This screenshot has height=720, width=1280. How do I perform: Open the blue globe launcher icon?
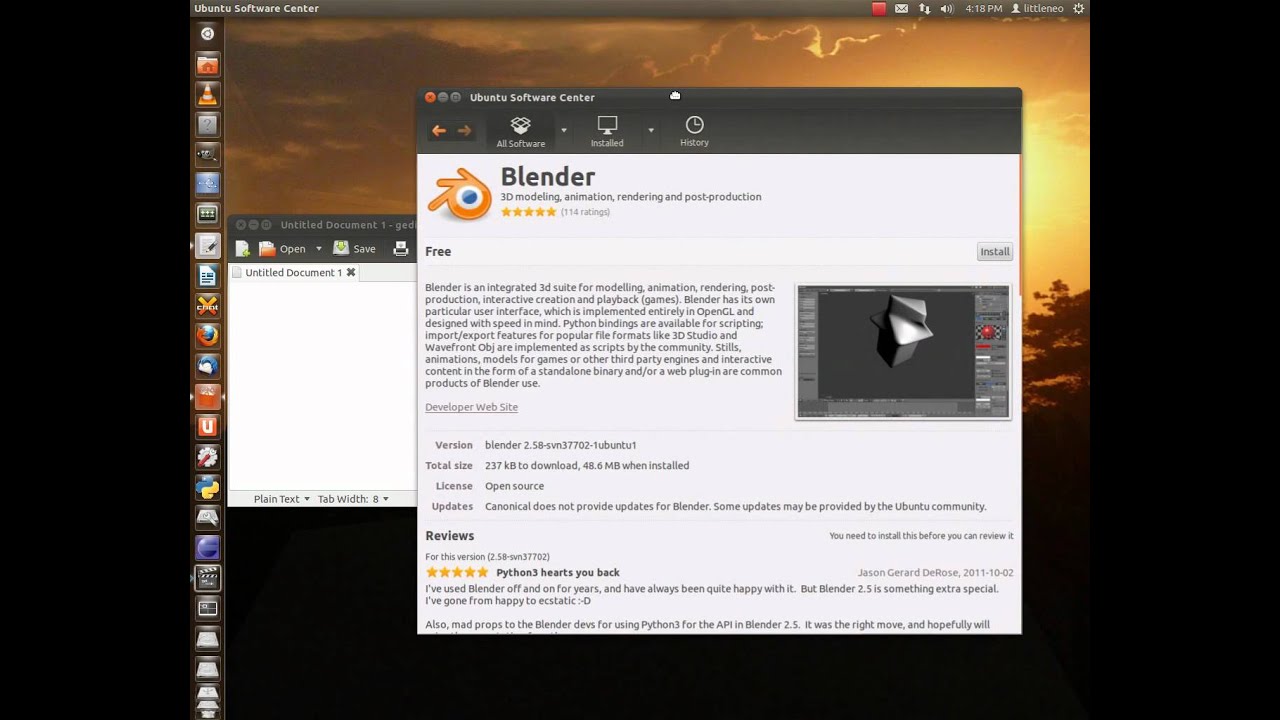(x=207, y=547)
